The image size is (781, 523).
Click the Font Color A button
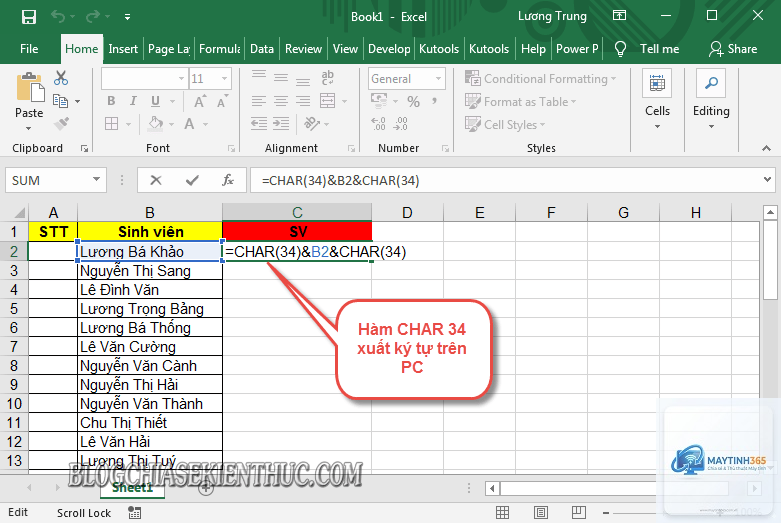tap(189, 124)
